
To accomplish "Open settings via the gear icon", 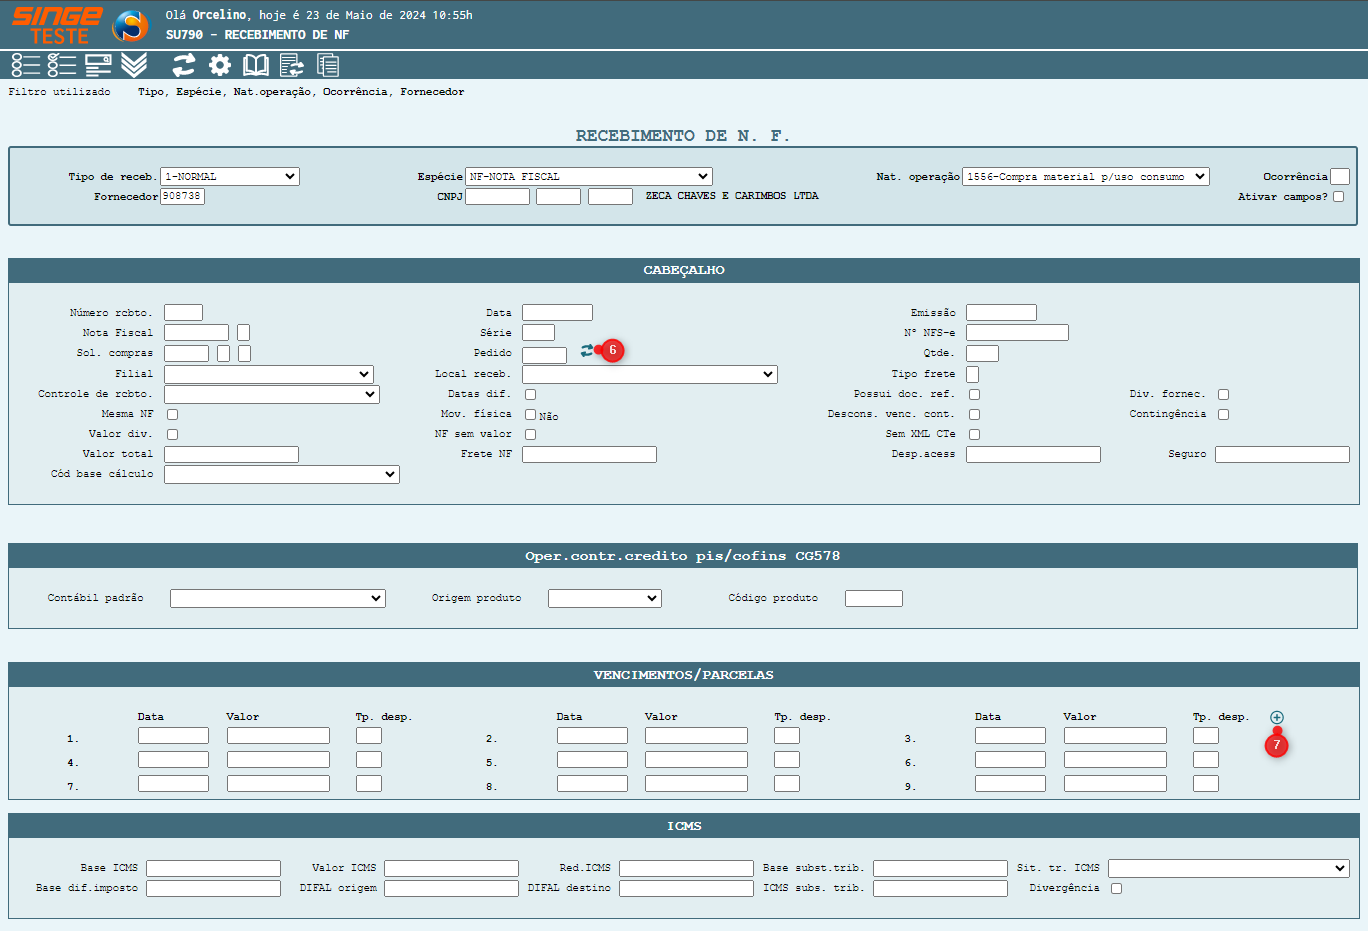I will click(220, 65).
